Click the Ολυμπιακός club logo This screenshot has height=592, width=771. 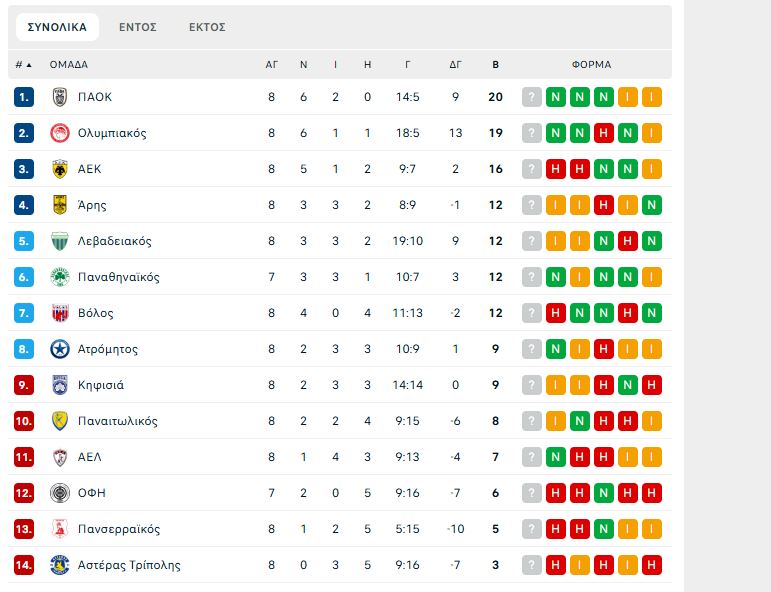(x=59, y=133)
